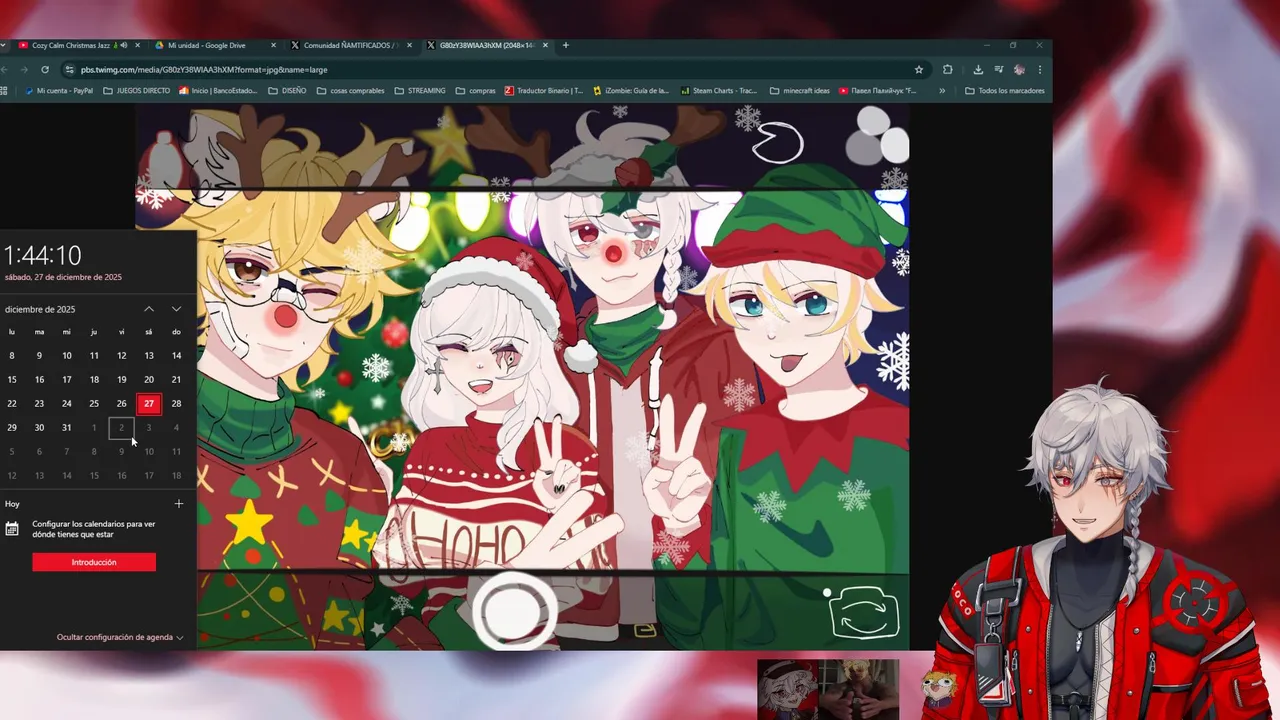Image resolution: width=1280 pixels, height=720 pixels.
Task: Go to next month with the down chevron
Action: [176, 309]
